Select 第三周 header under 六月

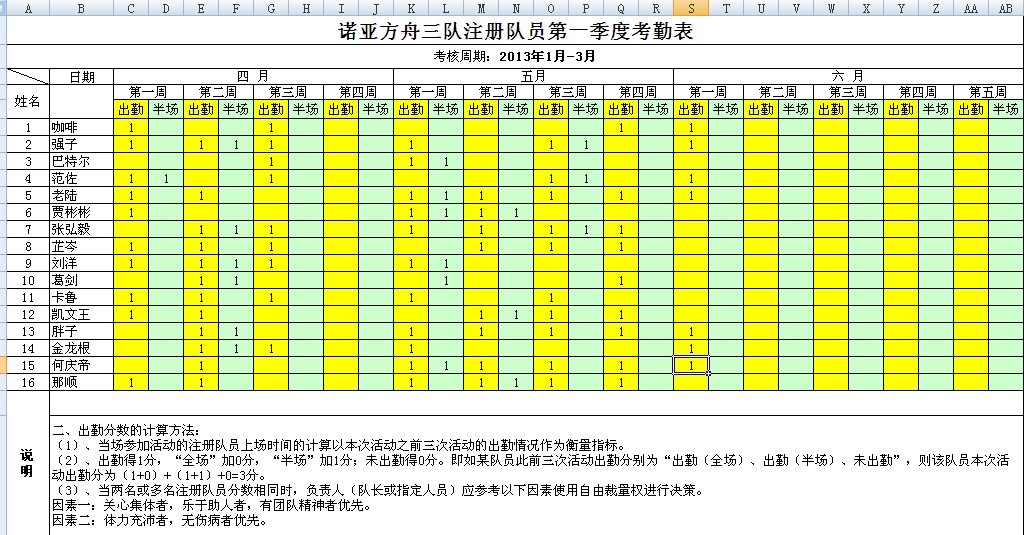point(848,92)
